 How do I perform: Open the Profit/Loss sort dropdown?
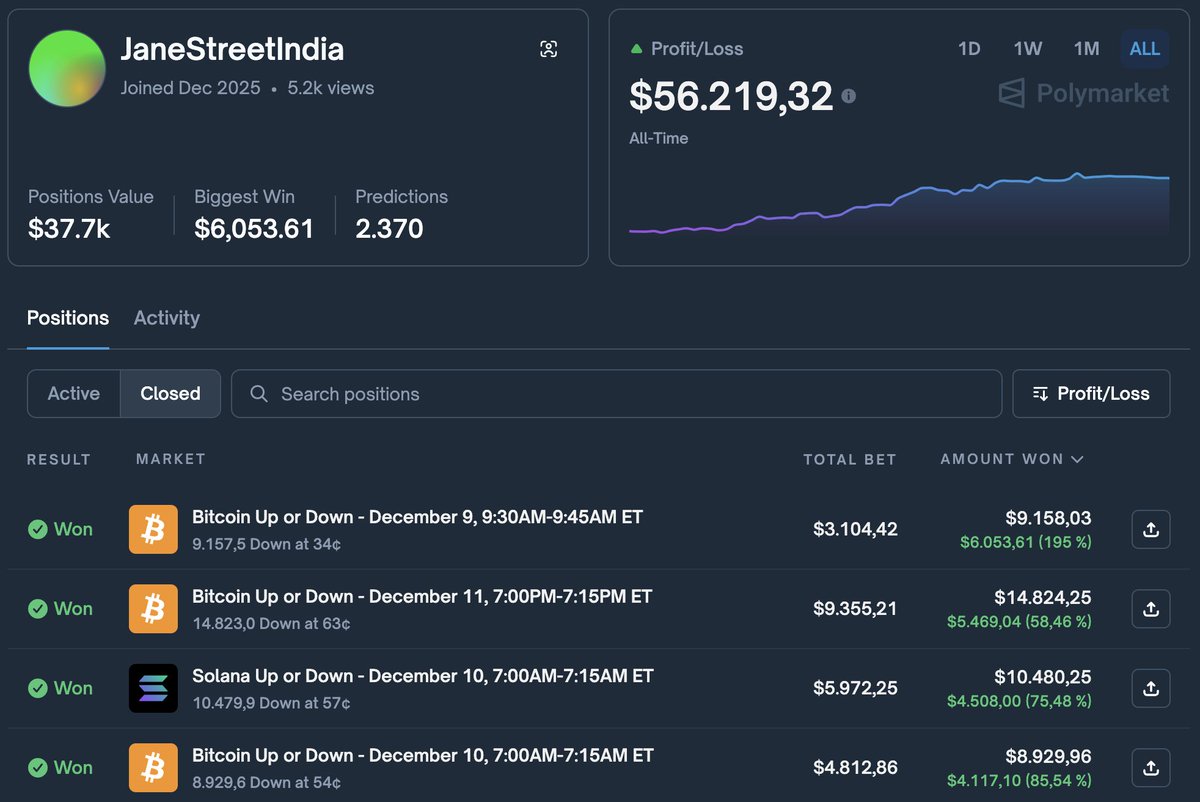click(x=1091, y=394)
